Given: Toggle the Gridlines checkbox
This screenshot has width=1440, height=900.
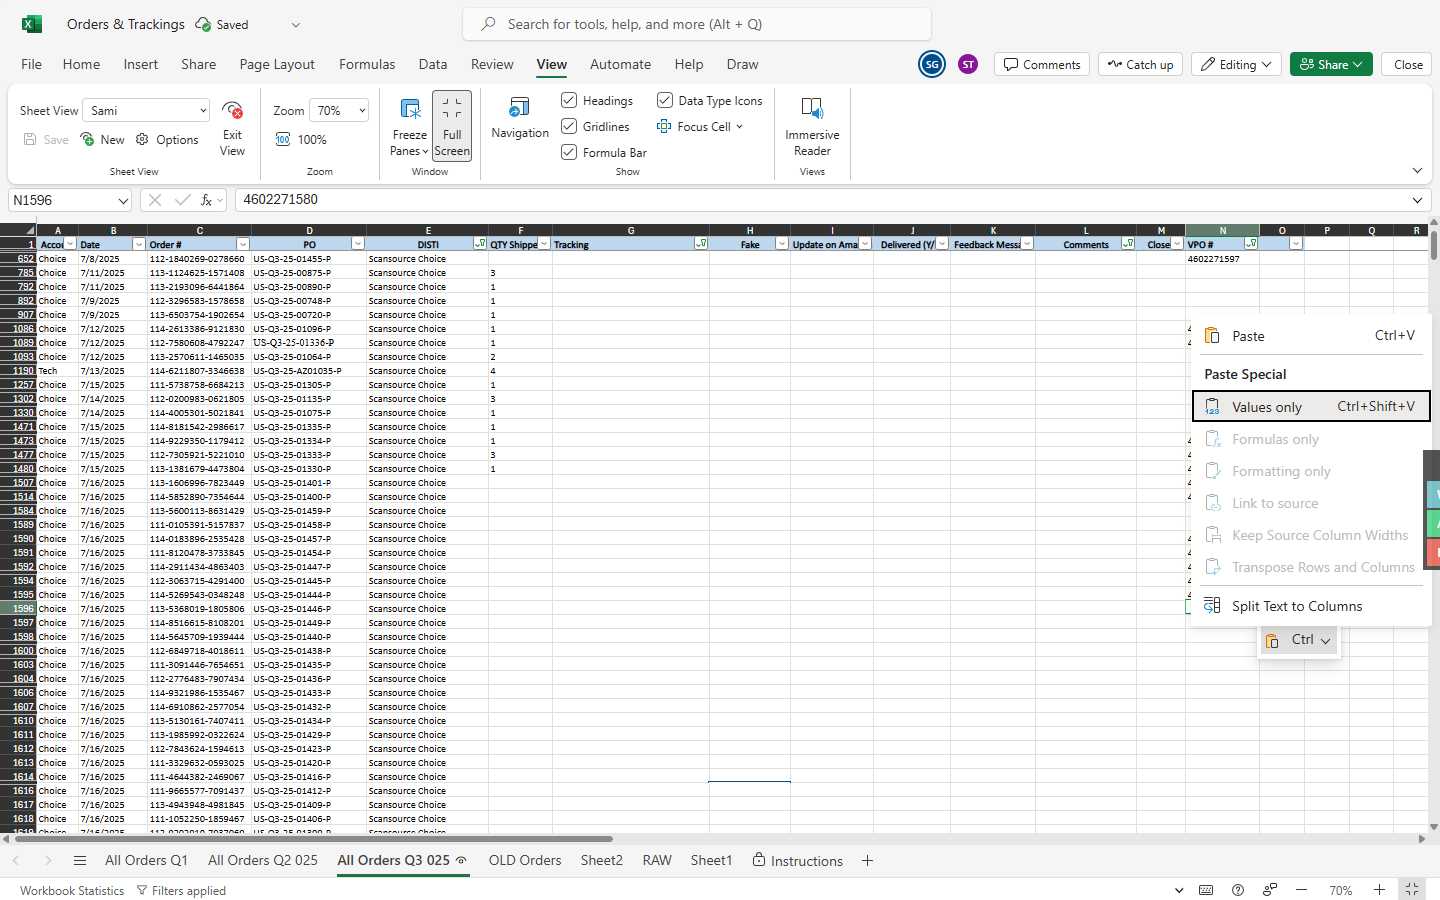Looking at the screenshot, I should coord(569,126).
